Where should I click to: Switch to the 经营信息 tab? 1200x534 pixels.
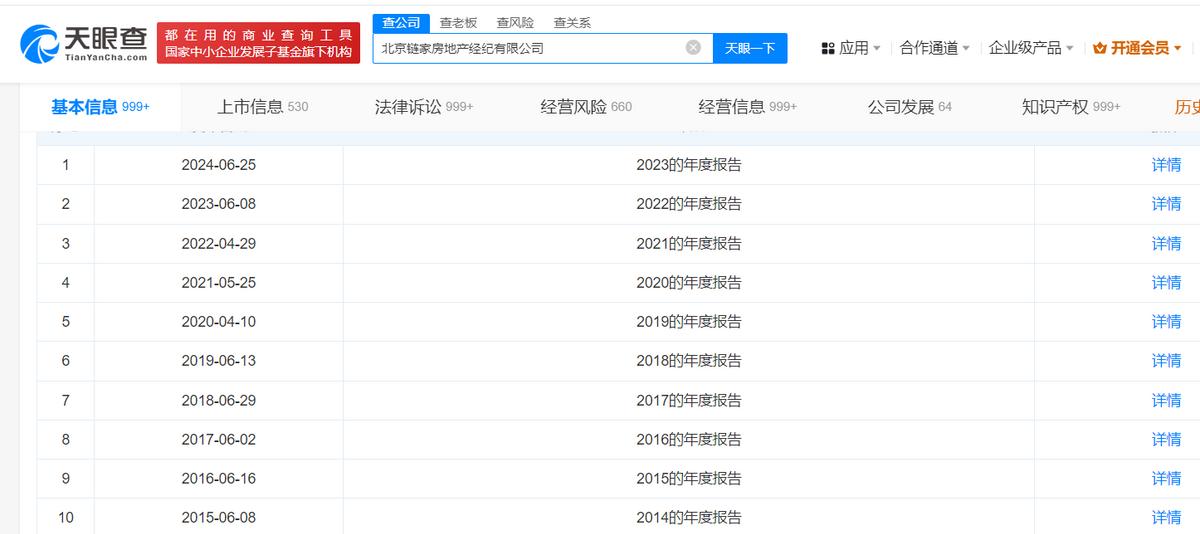click(747, 107)
